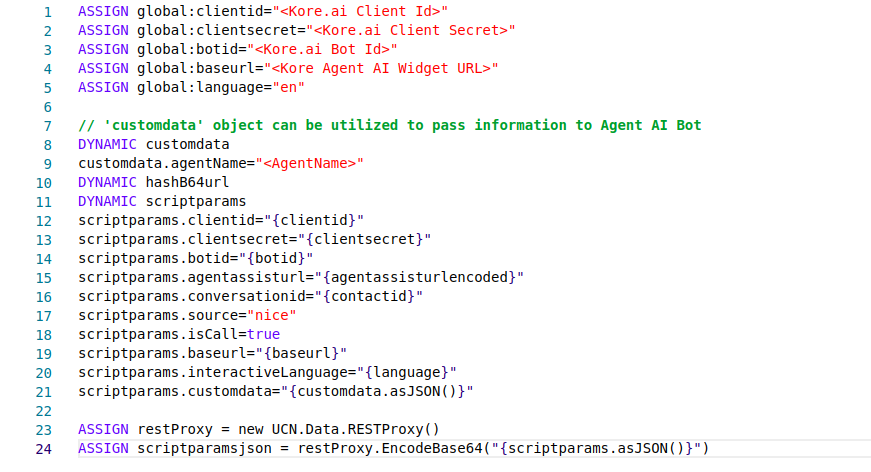Click the DYNAMIC customdata keyword

[107, 144]
